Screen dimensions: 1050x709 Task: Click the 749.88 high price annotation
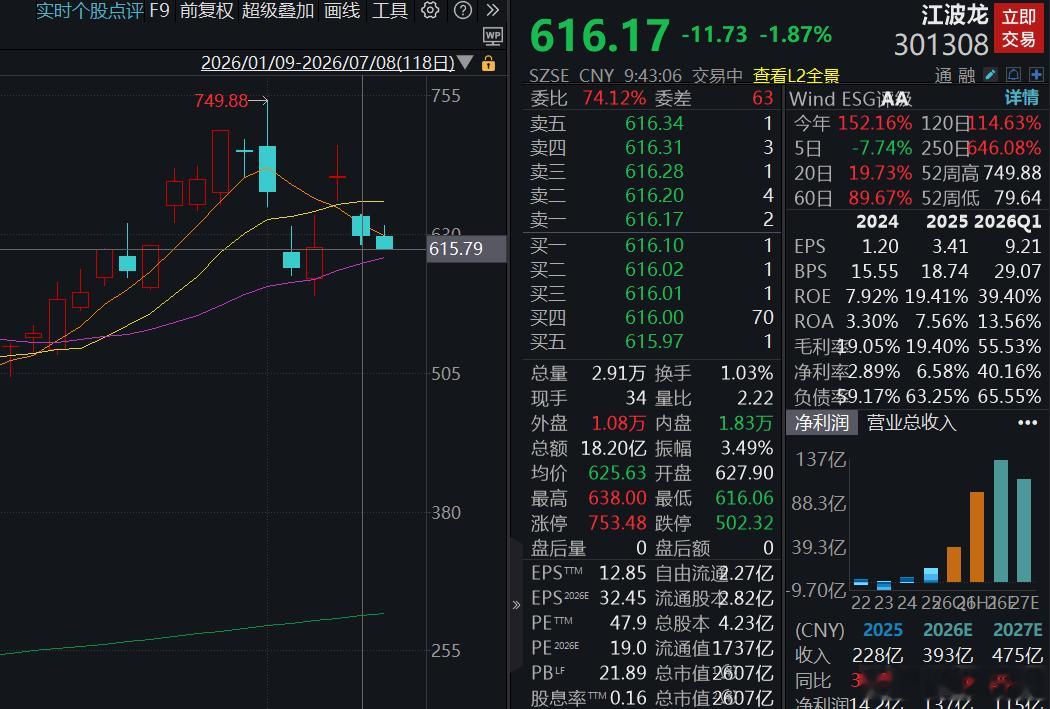[x=221, y=100]
